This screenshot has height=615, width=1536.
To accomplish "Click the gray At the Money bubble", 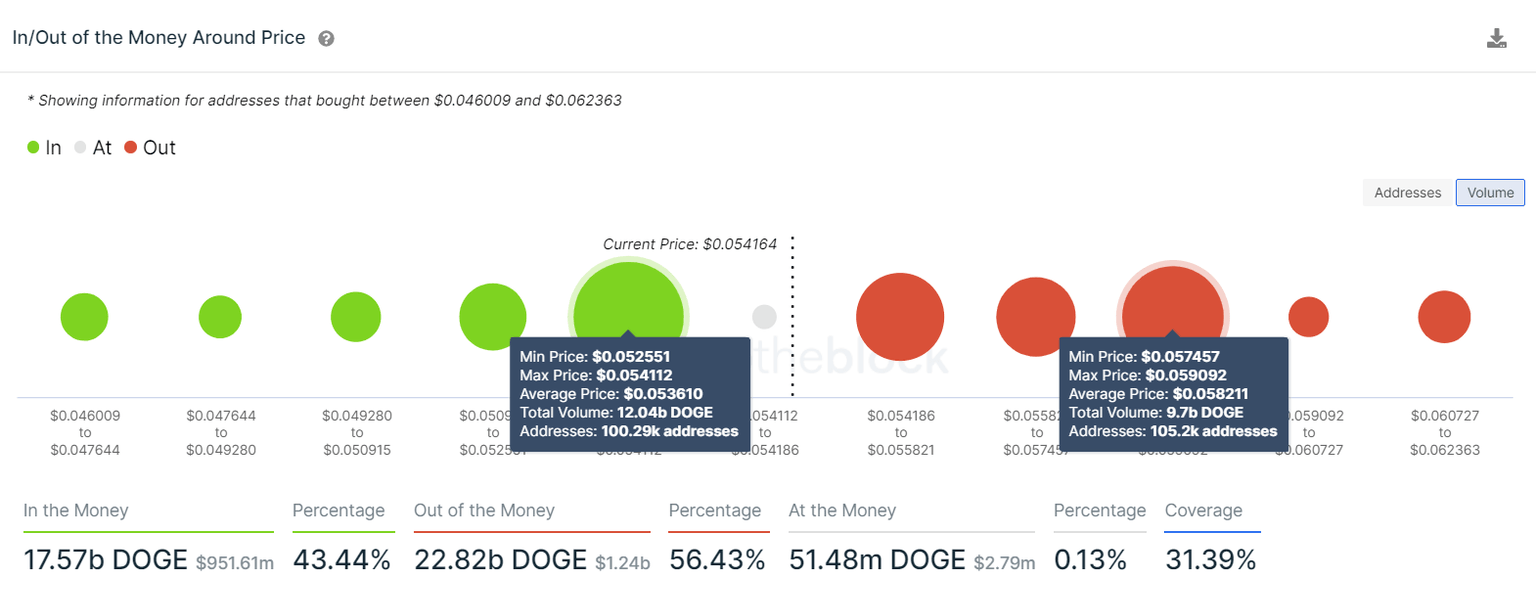I will pyautogui.click(x=763, y=316).
